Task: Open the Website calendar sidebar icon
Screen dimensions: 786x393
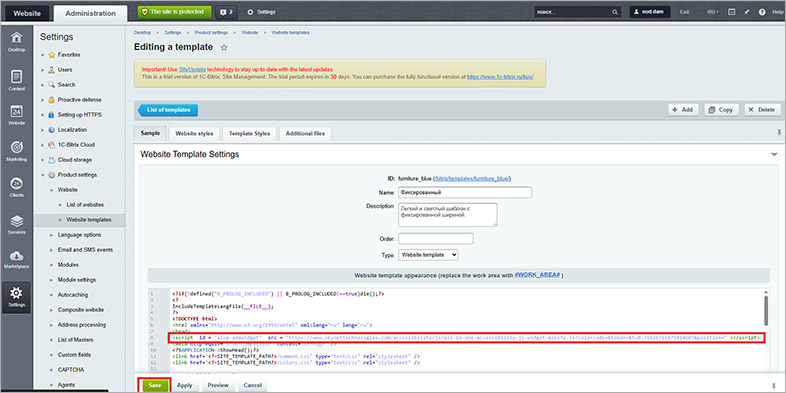Action: click(x=17, y=115)
